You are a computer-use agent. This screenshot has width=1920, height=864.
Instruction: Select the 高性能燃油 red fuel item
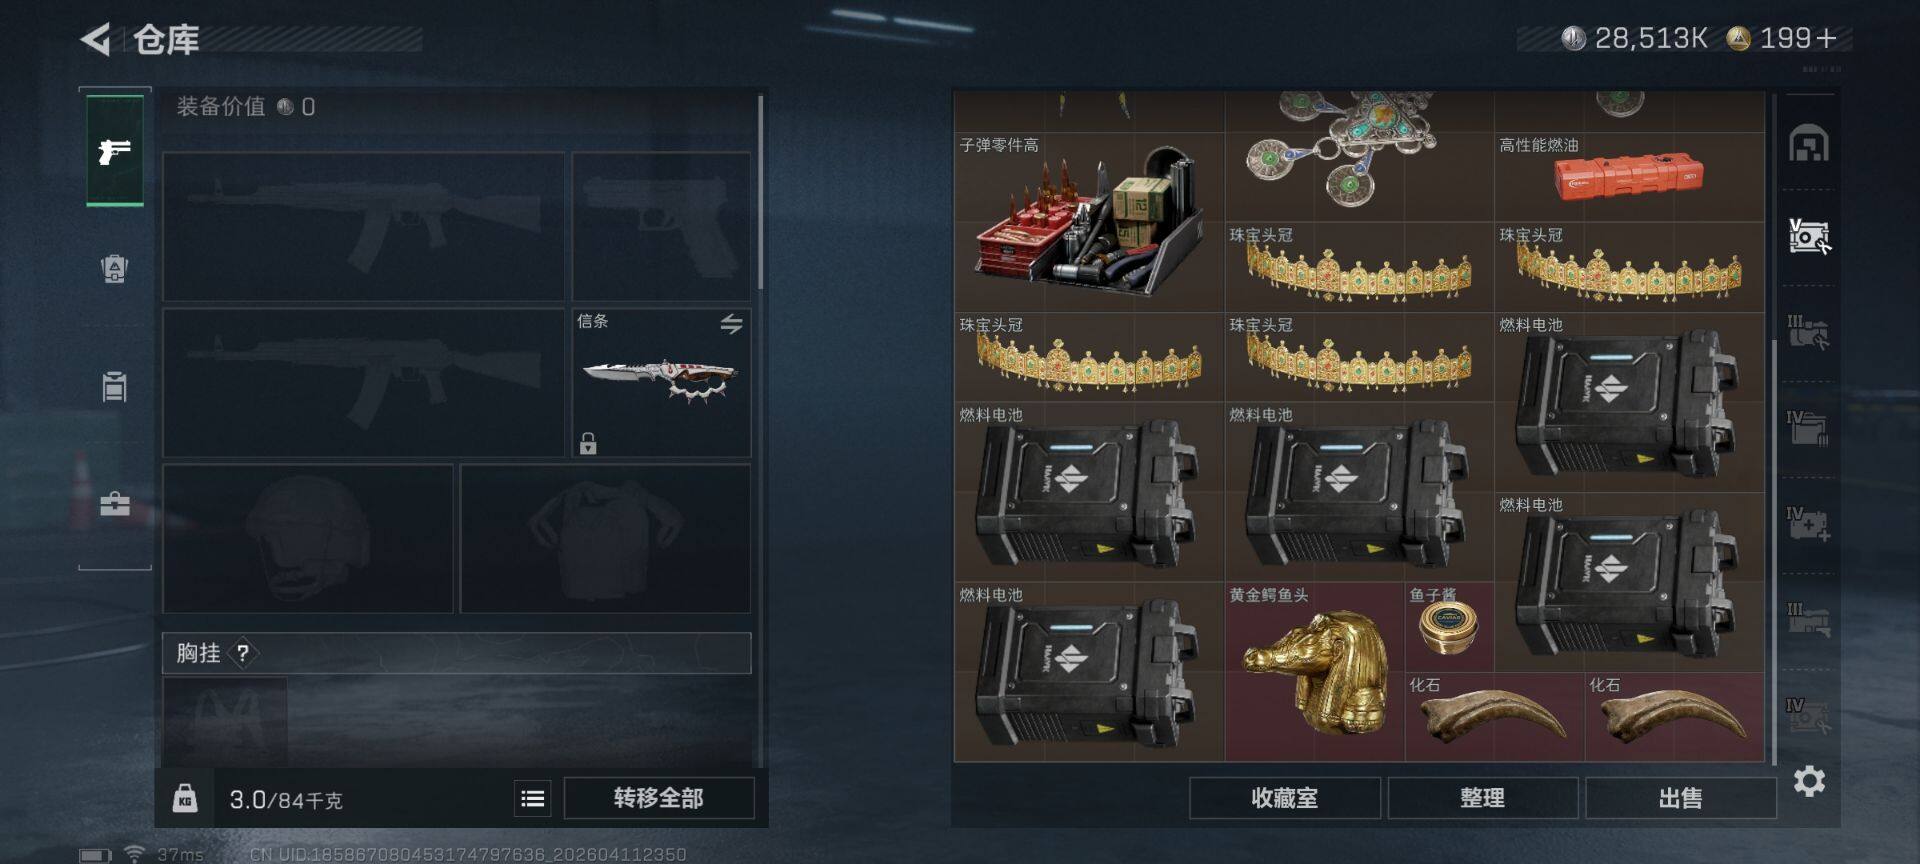coord(1629,177)
